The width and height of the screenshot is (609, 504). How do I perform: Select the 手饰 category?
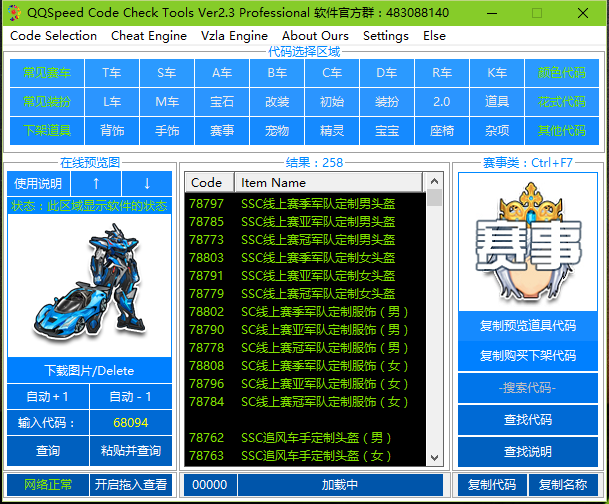(x=167, y=131)
